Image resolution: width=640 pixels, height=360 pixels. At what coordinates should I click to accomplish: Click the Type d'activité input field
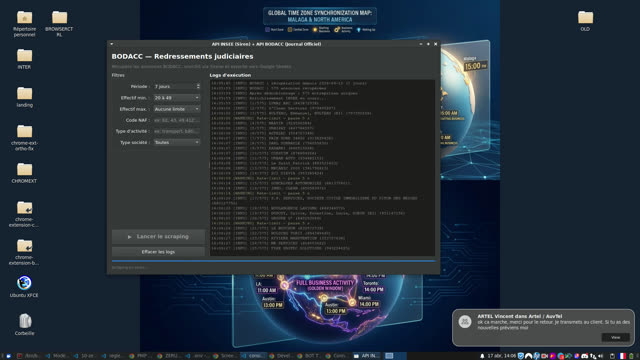(x=177, y=131)
